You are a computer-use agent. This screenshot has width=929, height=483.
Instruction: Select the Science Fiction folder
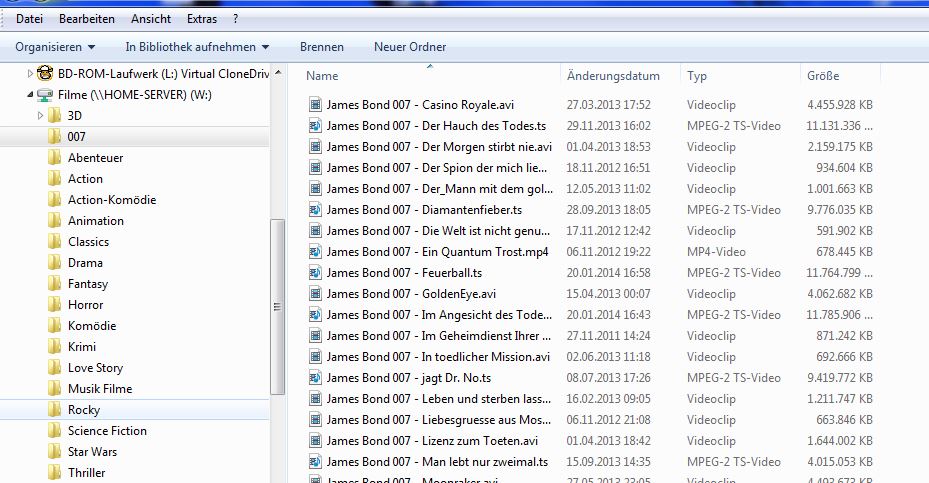point(107,431)
